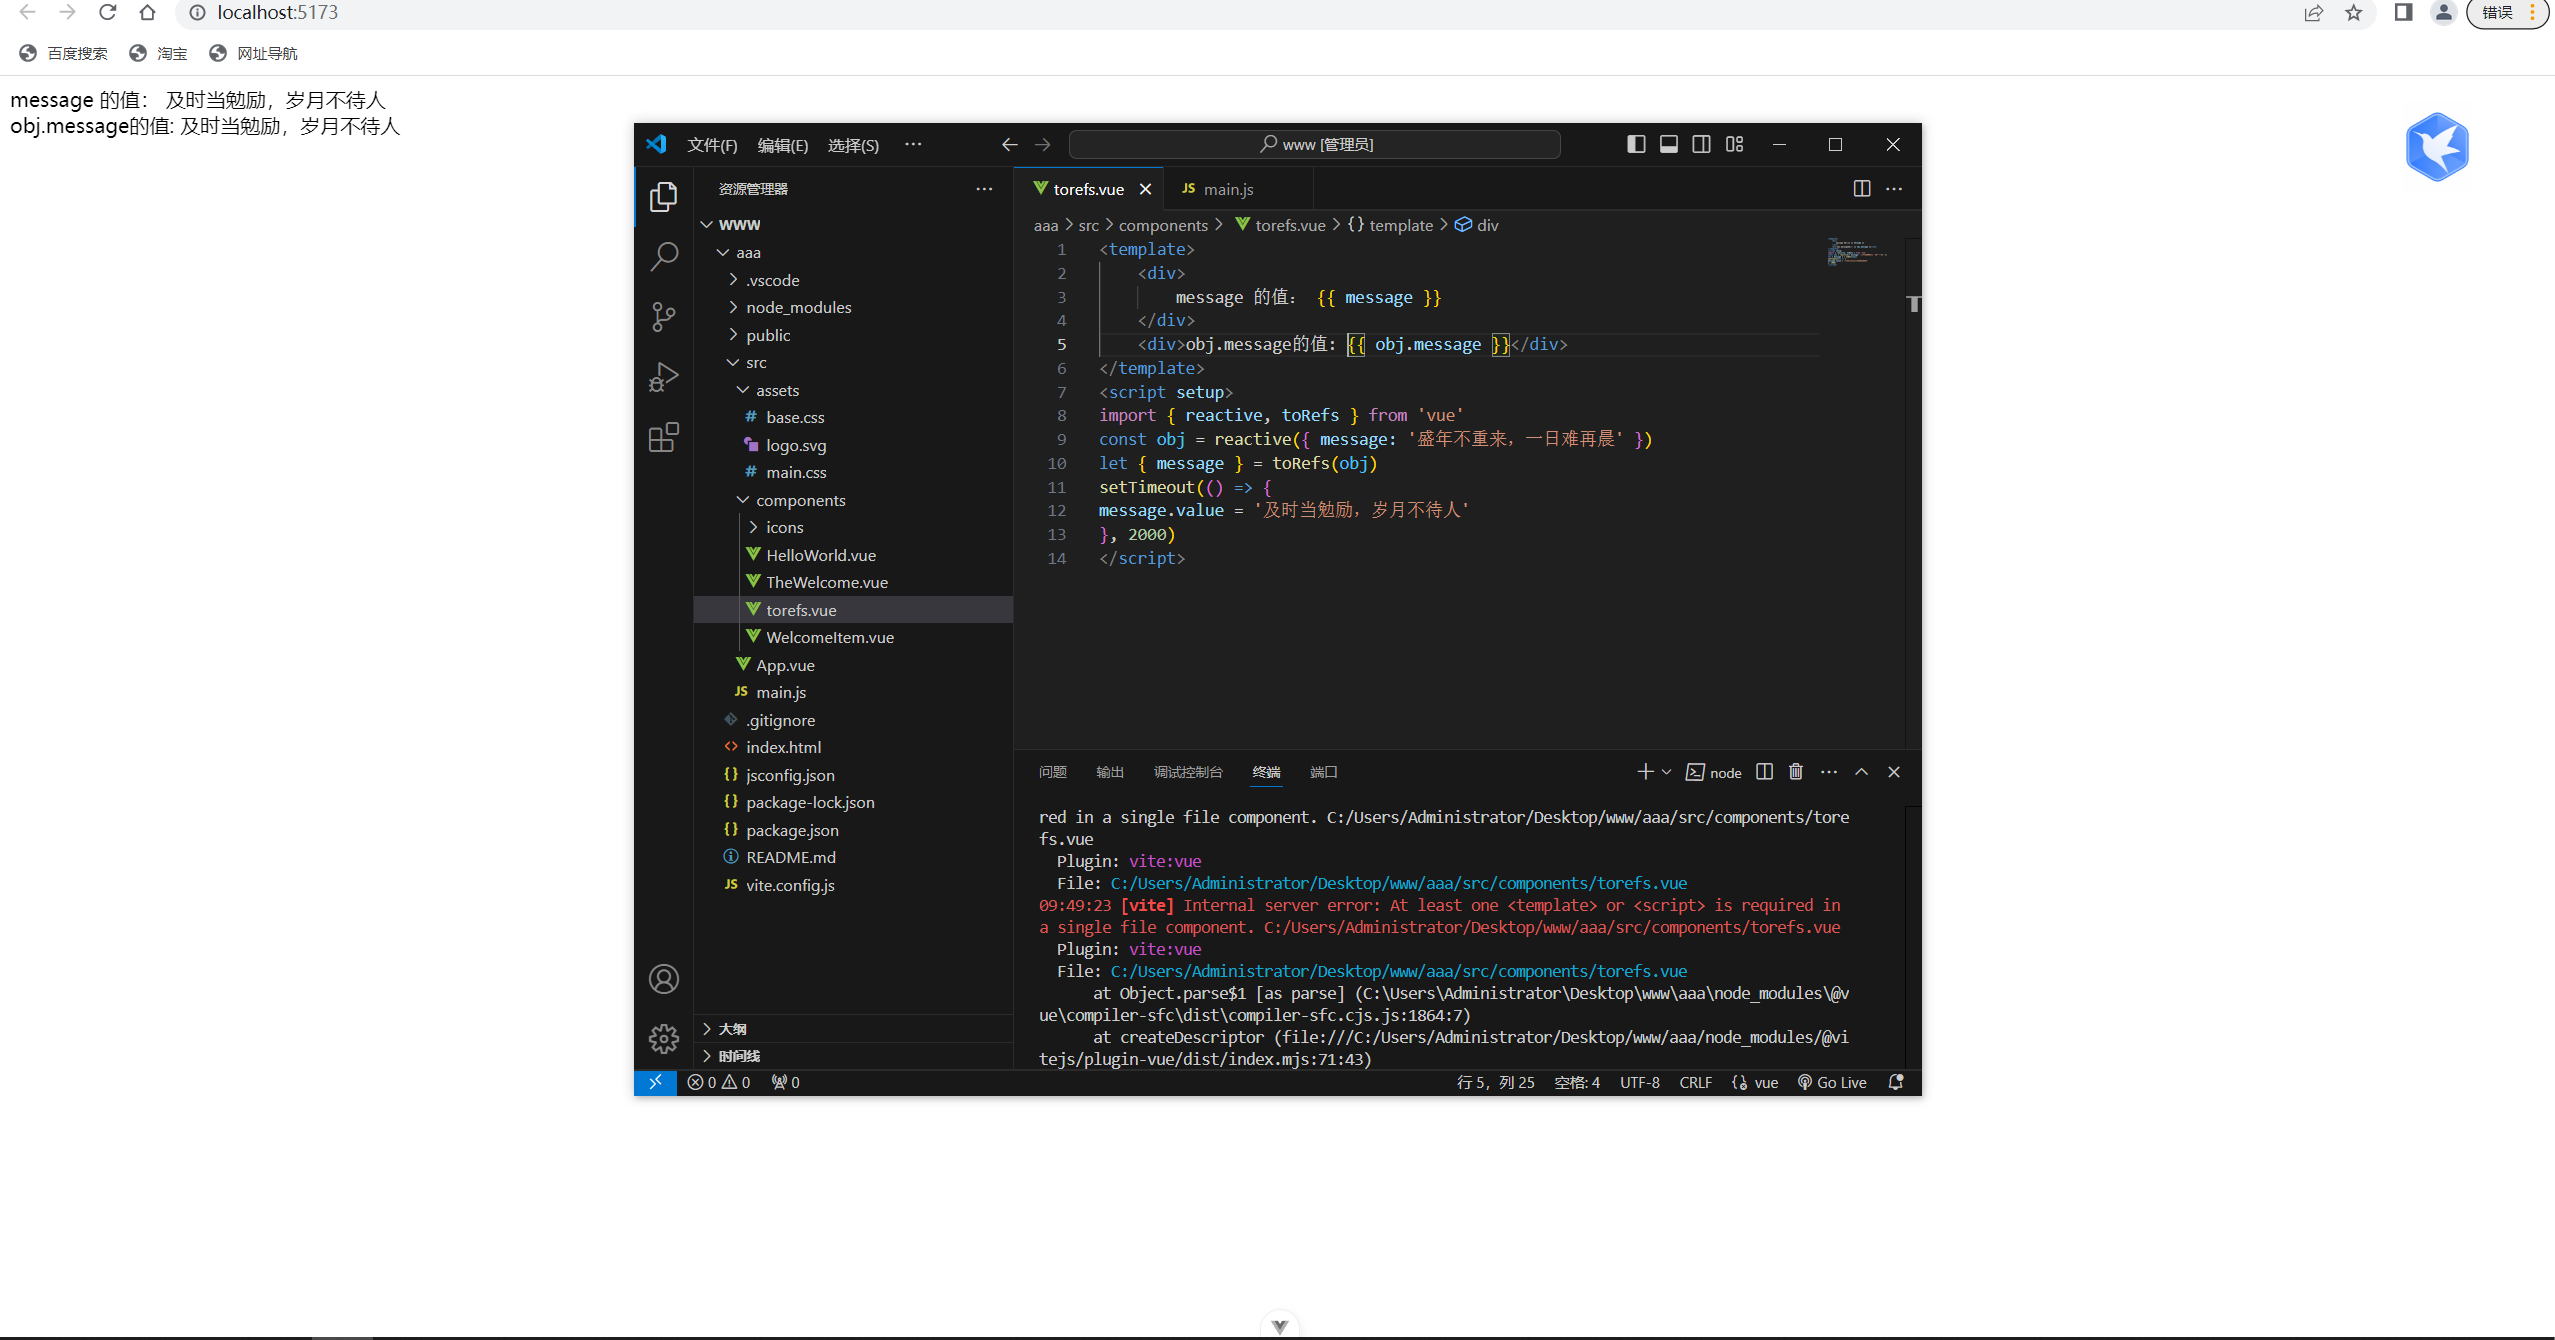Open the editor more actions menu
Viewport: 2555px width, 1340px height.
click(x=1894, y=189)
